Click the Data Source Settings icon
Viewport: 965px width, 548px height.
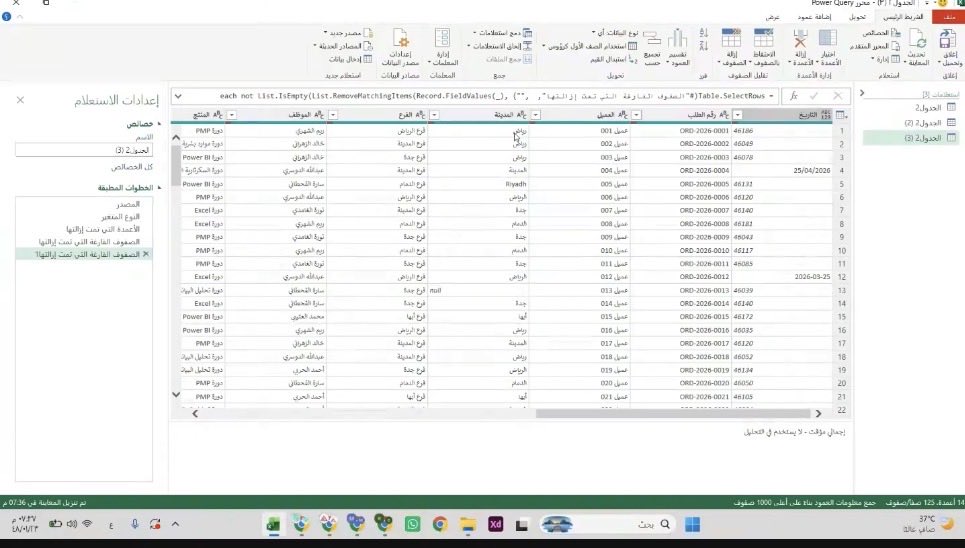[x=400, y=38]
